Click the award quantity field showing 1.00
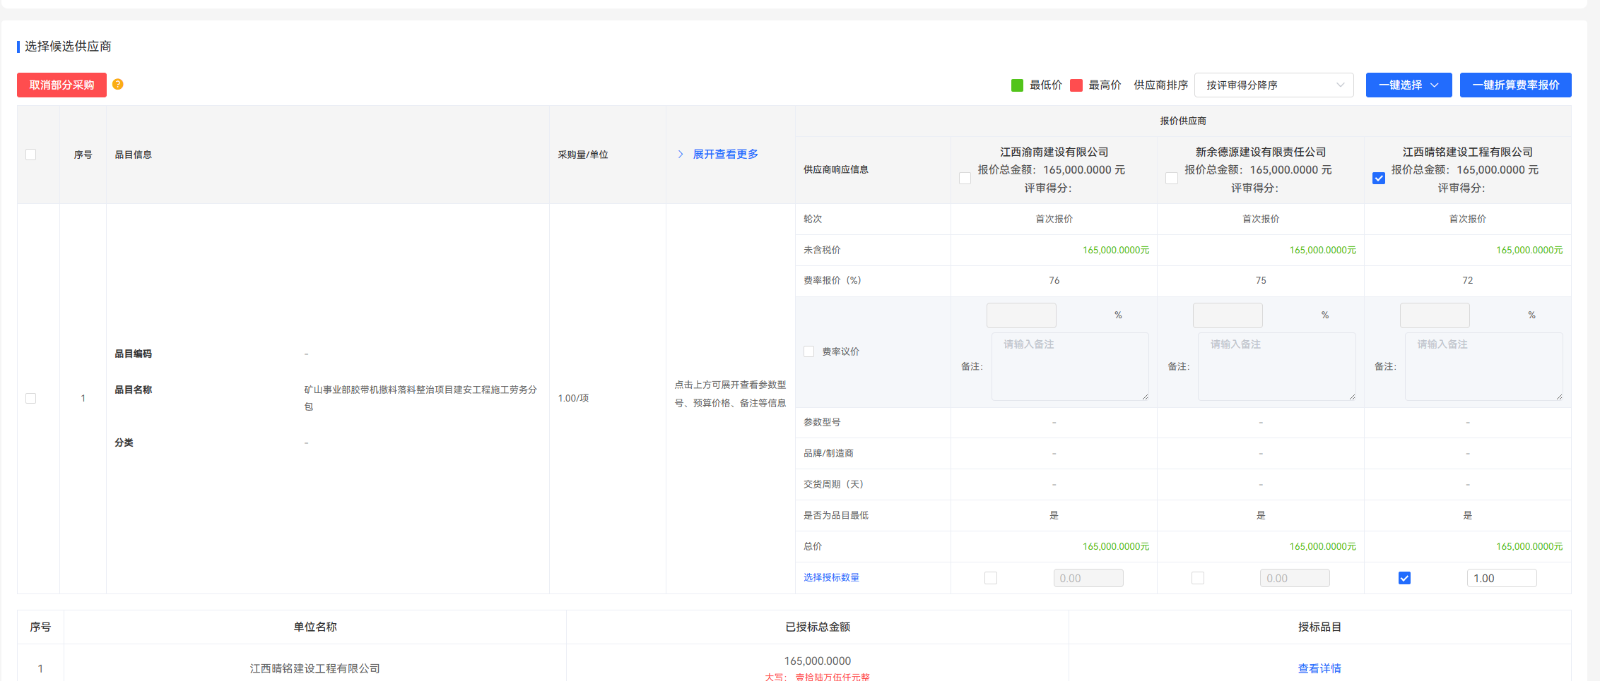Image resolution: width=1600 pixels, height=681 pixels. [1500, 579]
